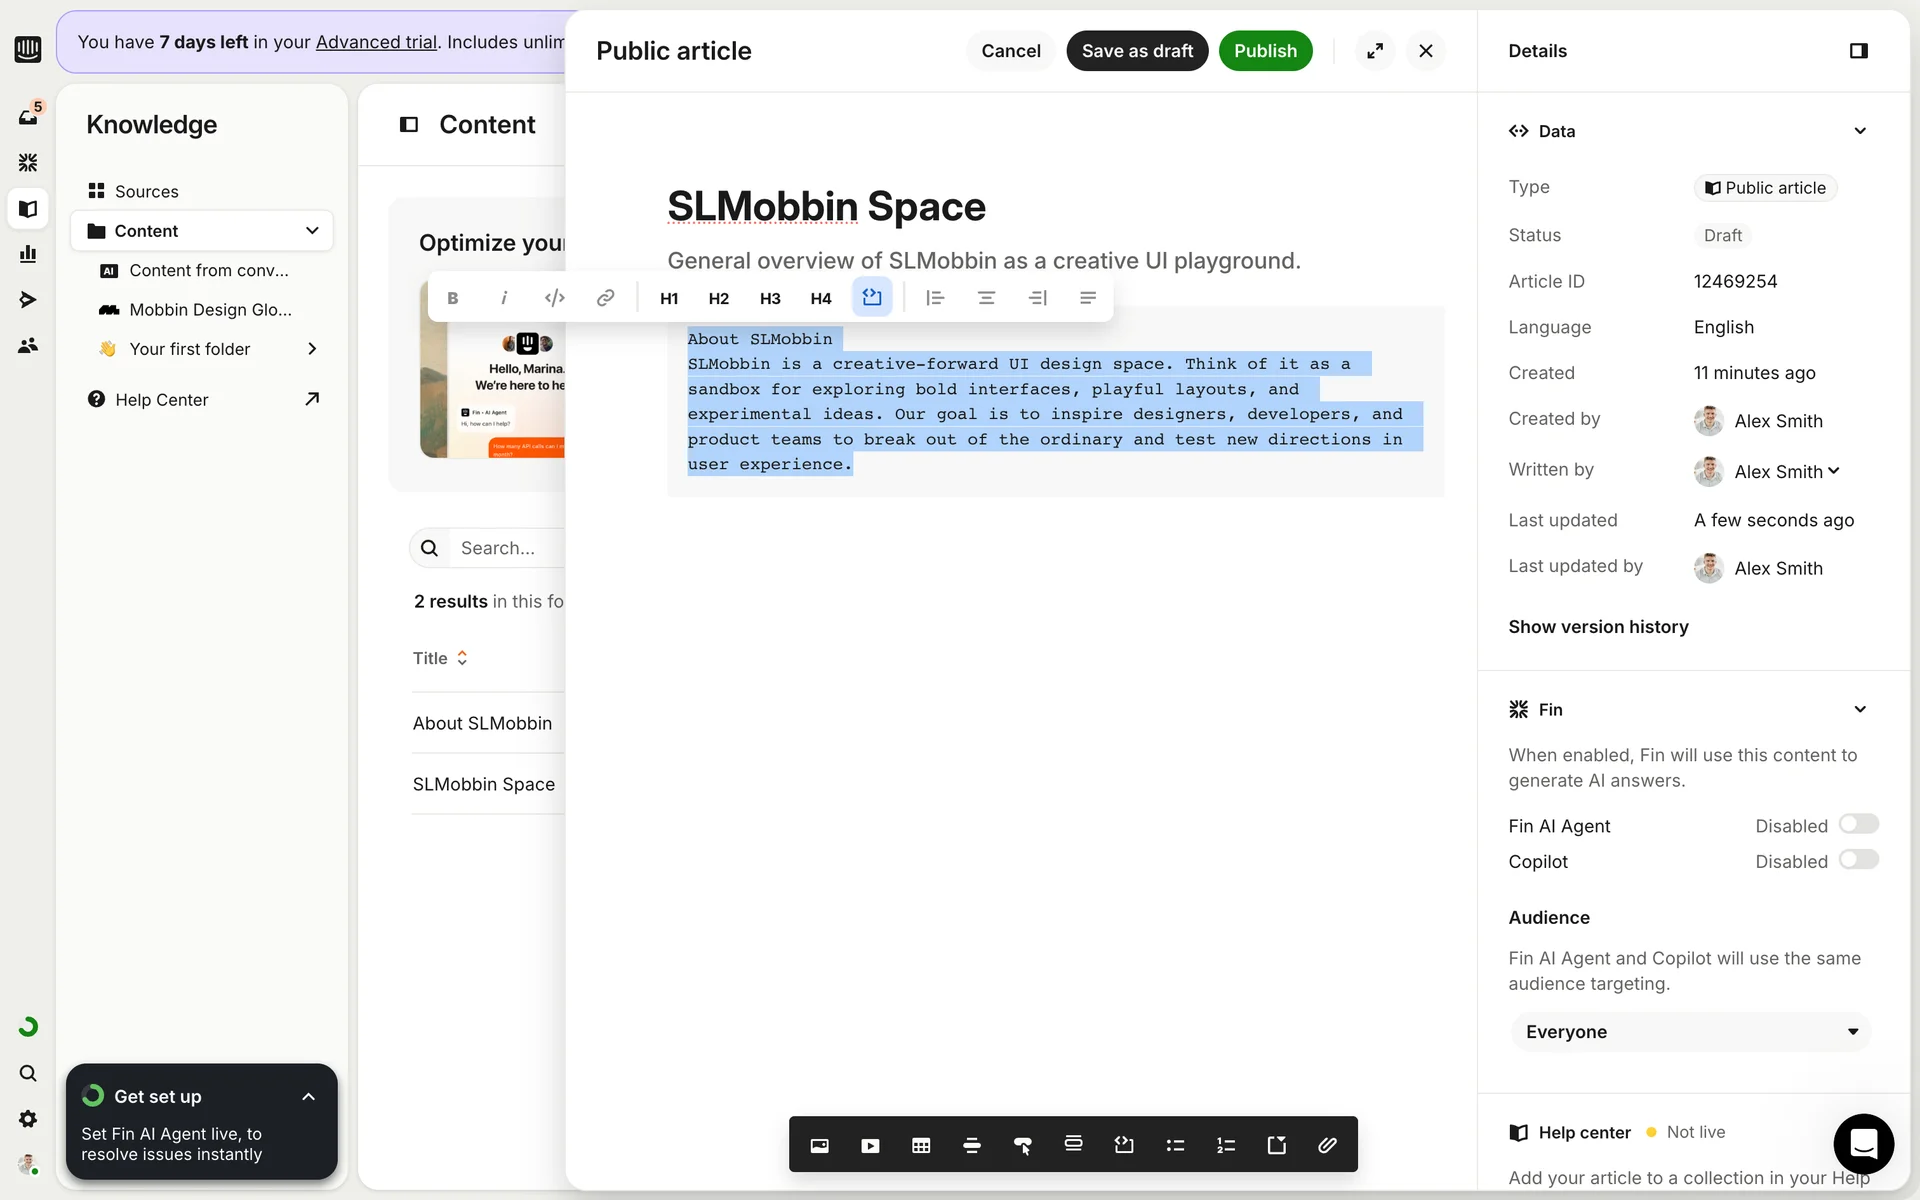Open the Everyone audience dropdown

[1690, 1032]
